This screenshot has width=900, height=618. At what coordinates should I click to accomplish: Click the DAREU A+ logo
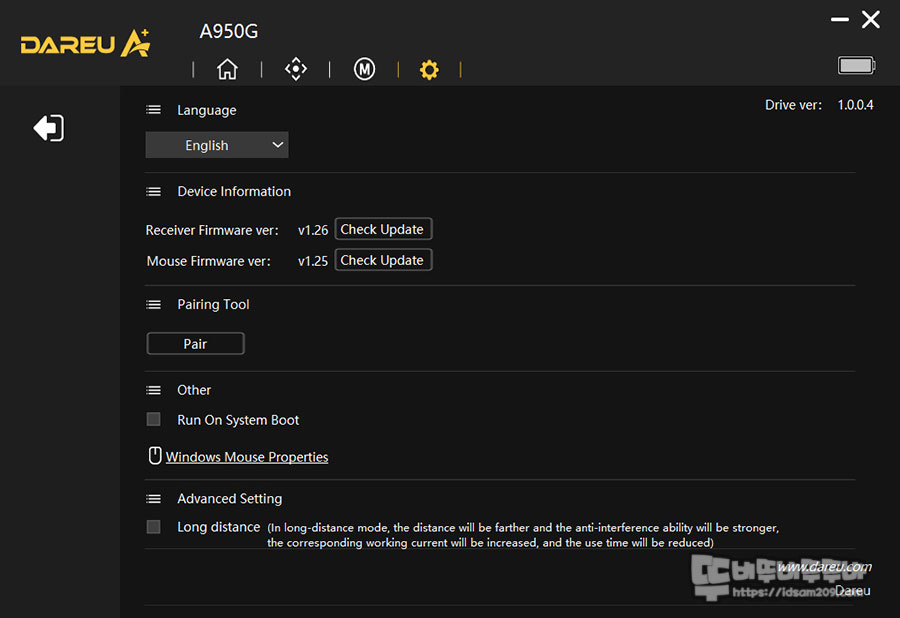point(86,43)
